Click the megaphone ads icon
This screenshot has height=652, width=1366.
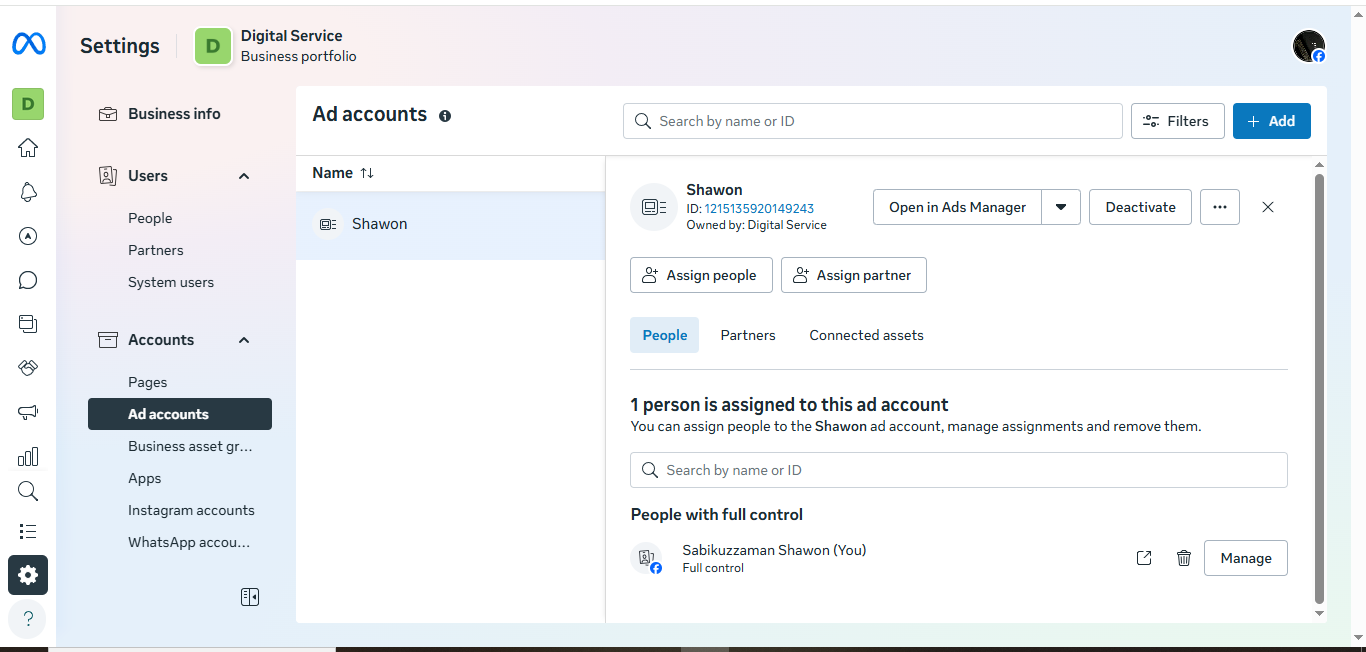click(x=28, y=412)
